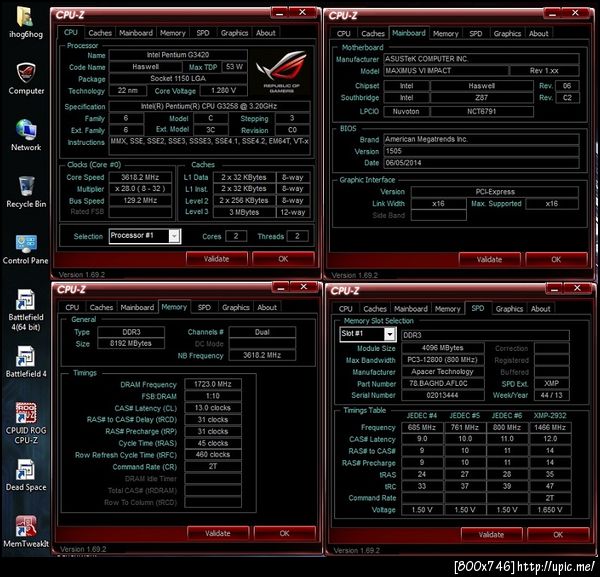Click the DRAM Frequency 1723.0 MHz value
Screen dimensions: 600x577
[x=213, y=384]
